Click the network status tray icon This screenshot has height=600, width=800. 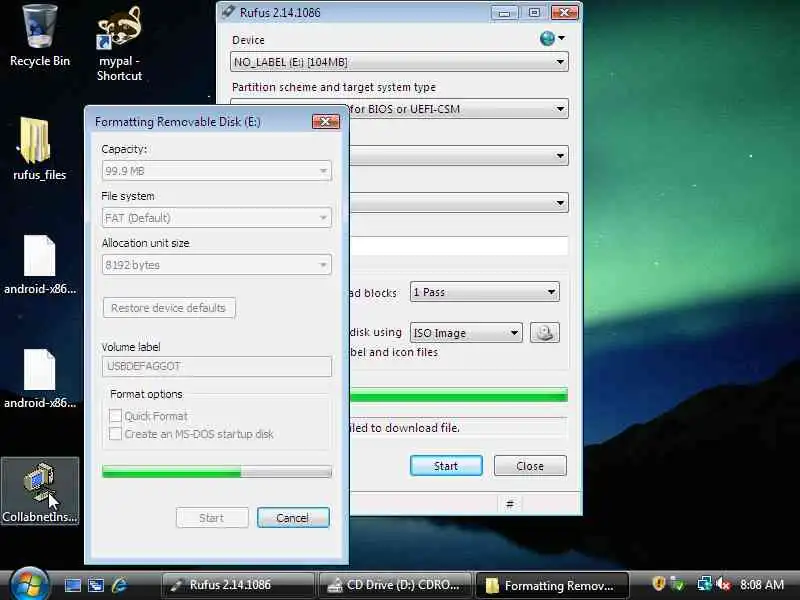(x=704, y=584)
